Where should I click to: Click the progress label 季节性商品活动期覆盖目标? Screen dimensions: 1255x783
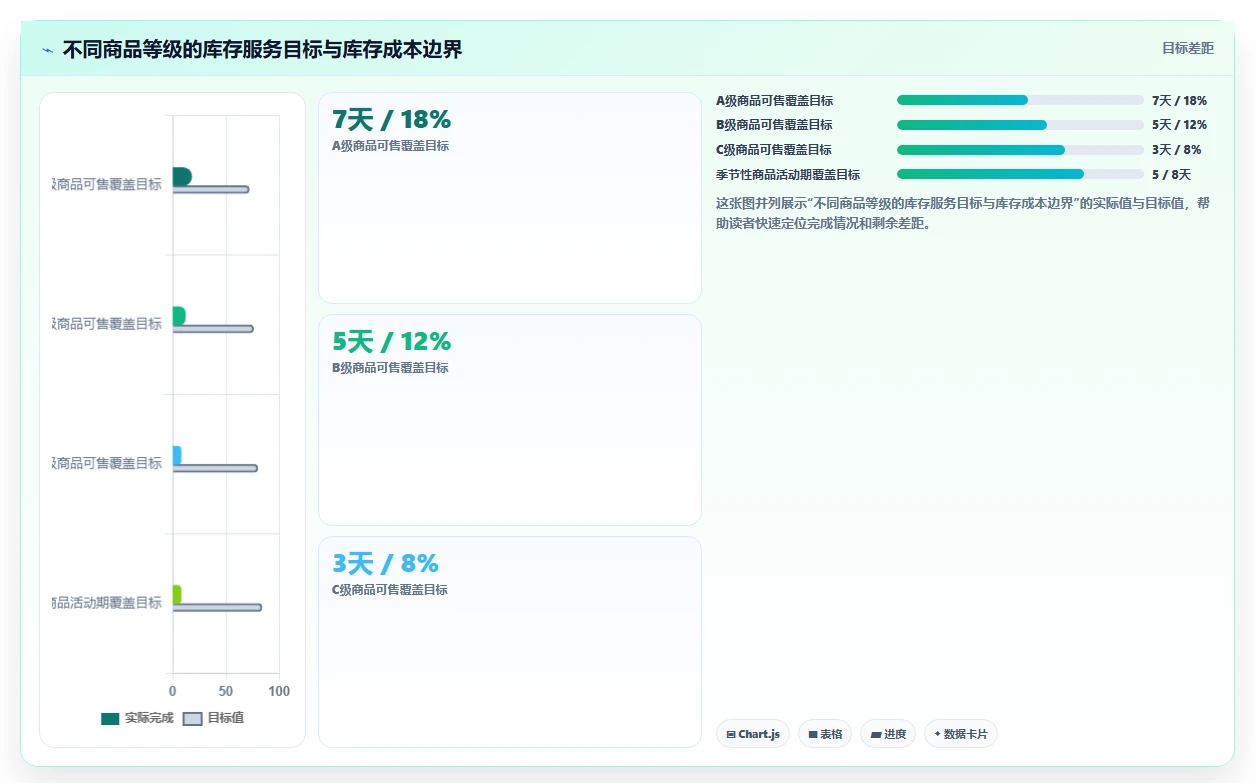pyautogui.click(x=788, y=174)
